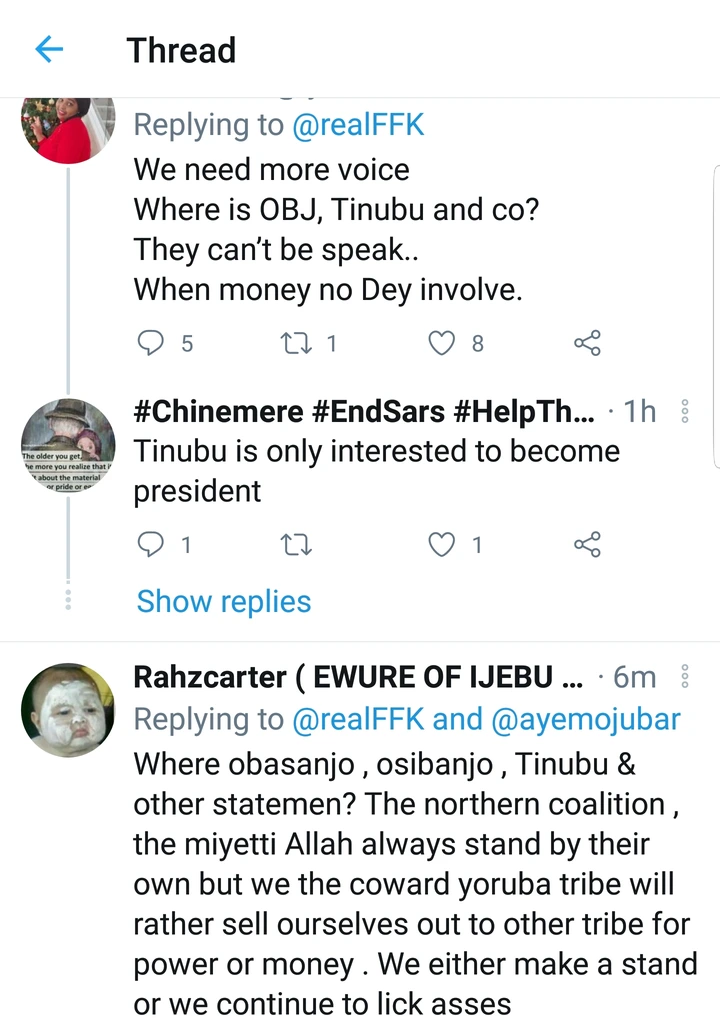Like the 'We need more voice' tweet
Viewport: 720px width, 1029px height.
click(441, 343)
